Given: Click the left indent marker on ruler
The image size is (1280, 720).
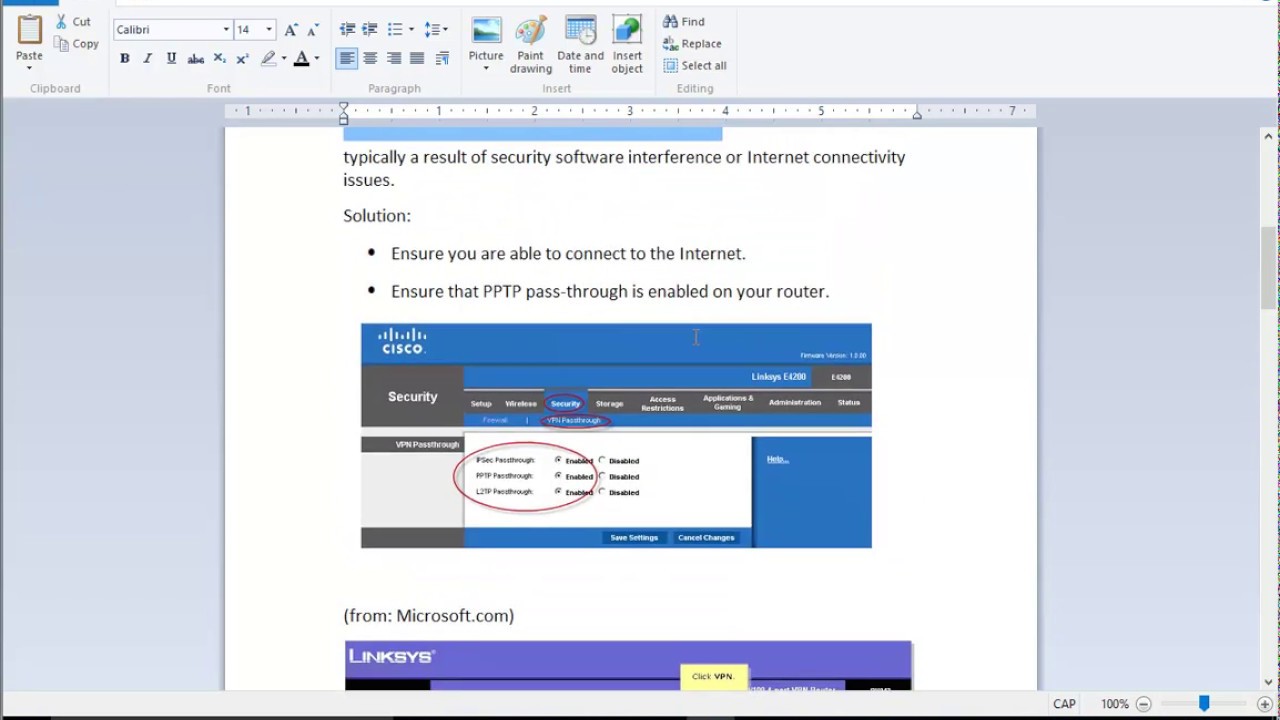Looking at the screenshot, I should tap(343, 114).
